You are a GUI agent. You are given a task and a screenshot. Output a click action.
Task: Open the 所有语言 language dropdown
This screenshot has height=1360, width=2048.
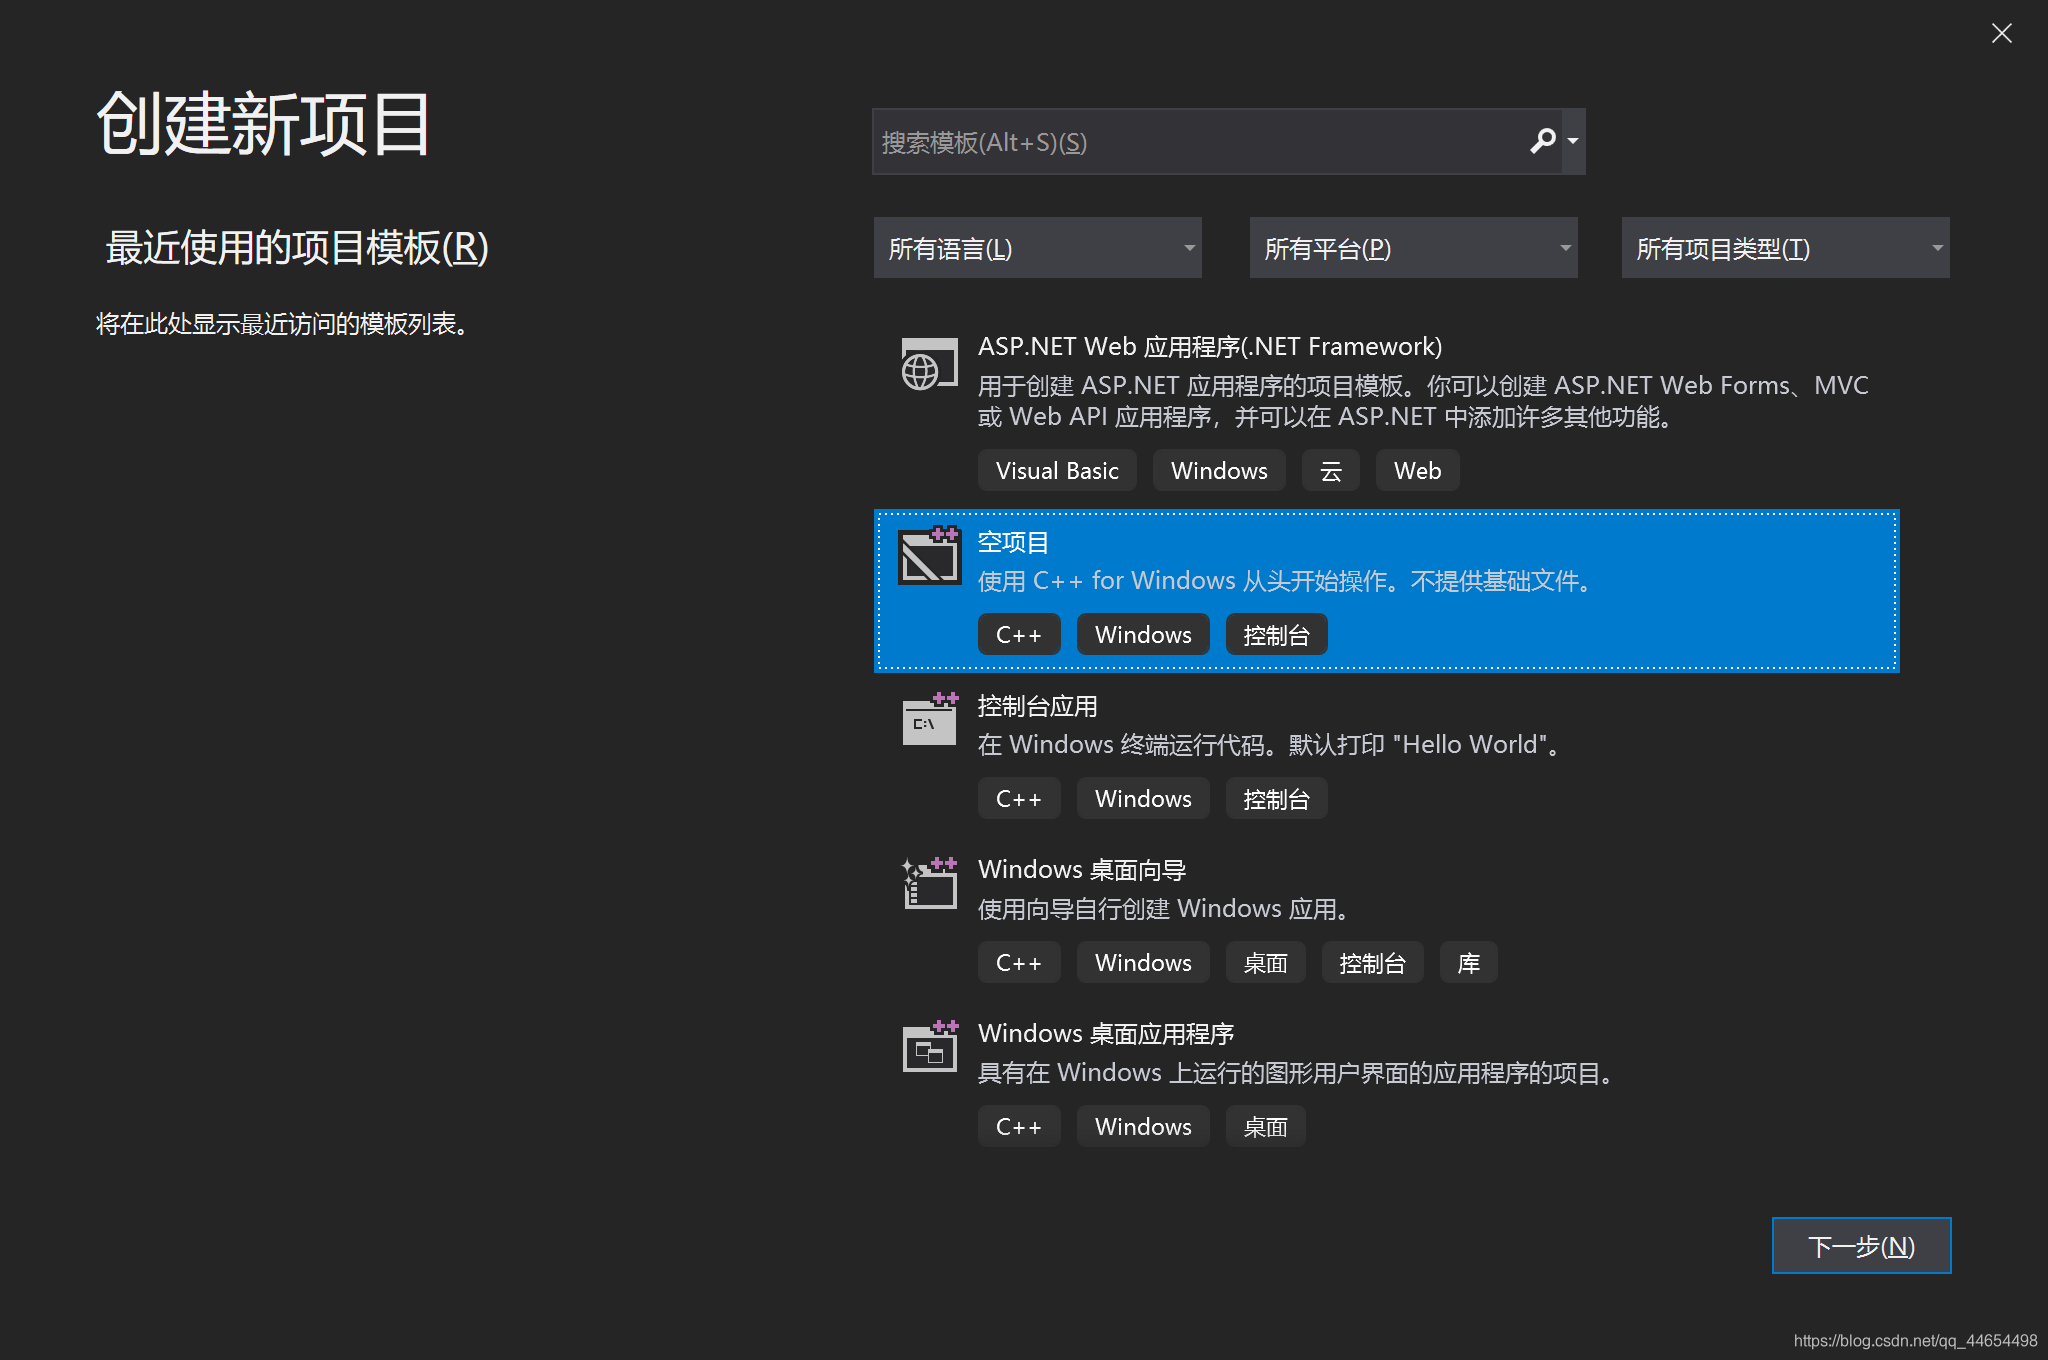[1037, 248]
